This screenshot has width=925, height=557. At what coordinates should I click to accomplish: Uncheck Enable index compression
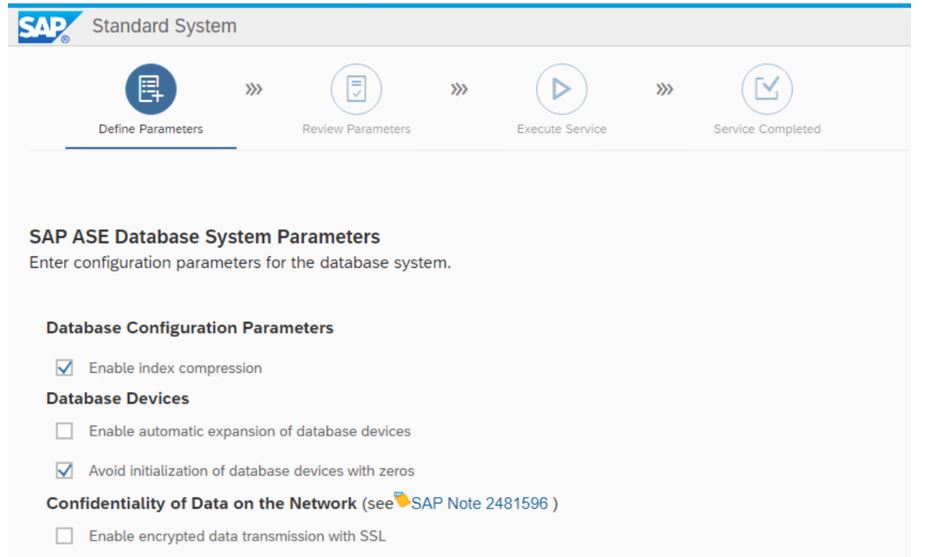(x=64, y=368)
